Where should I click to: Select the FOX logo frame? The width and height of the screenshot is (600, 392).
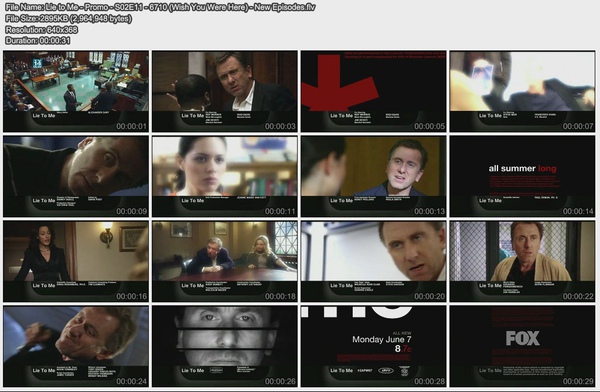coord(522,346)
